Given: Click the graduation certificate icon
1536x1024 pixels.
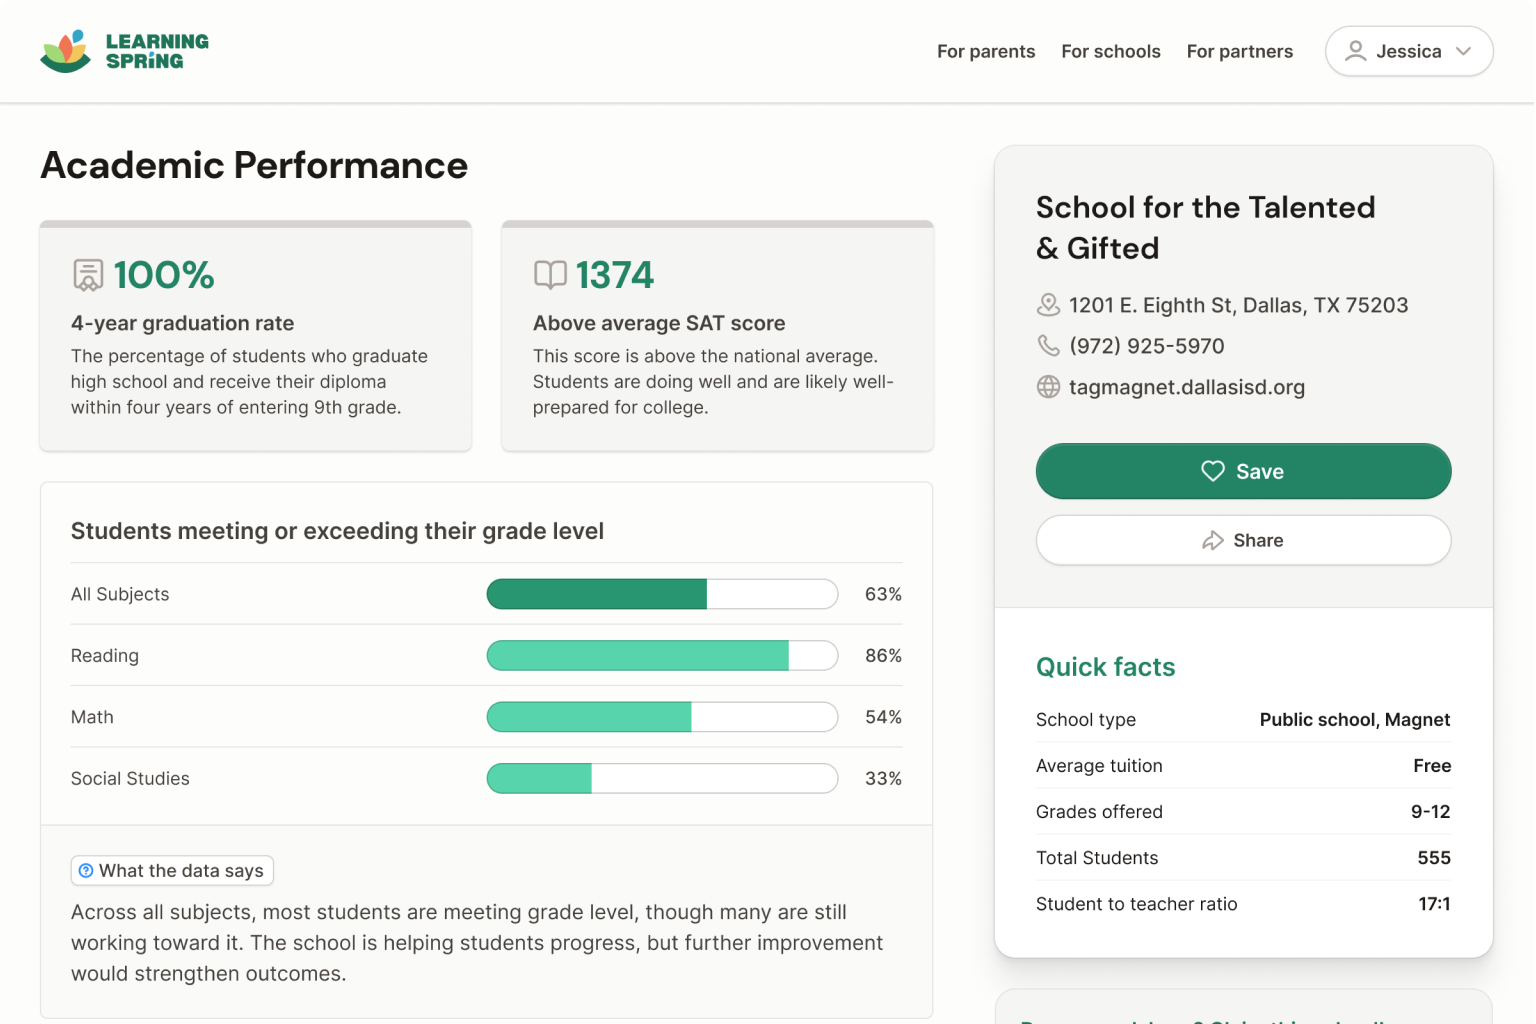Looking at the screenshot, I should 88,275.
